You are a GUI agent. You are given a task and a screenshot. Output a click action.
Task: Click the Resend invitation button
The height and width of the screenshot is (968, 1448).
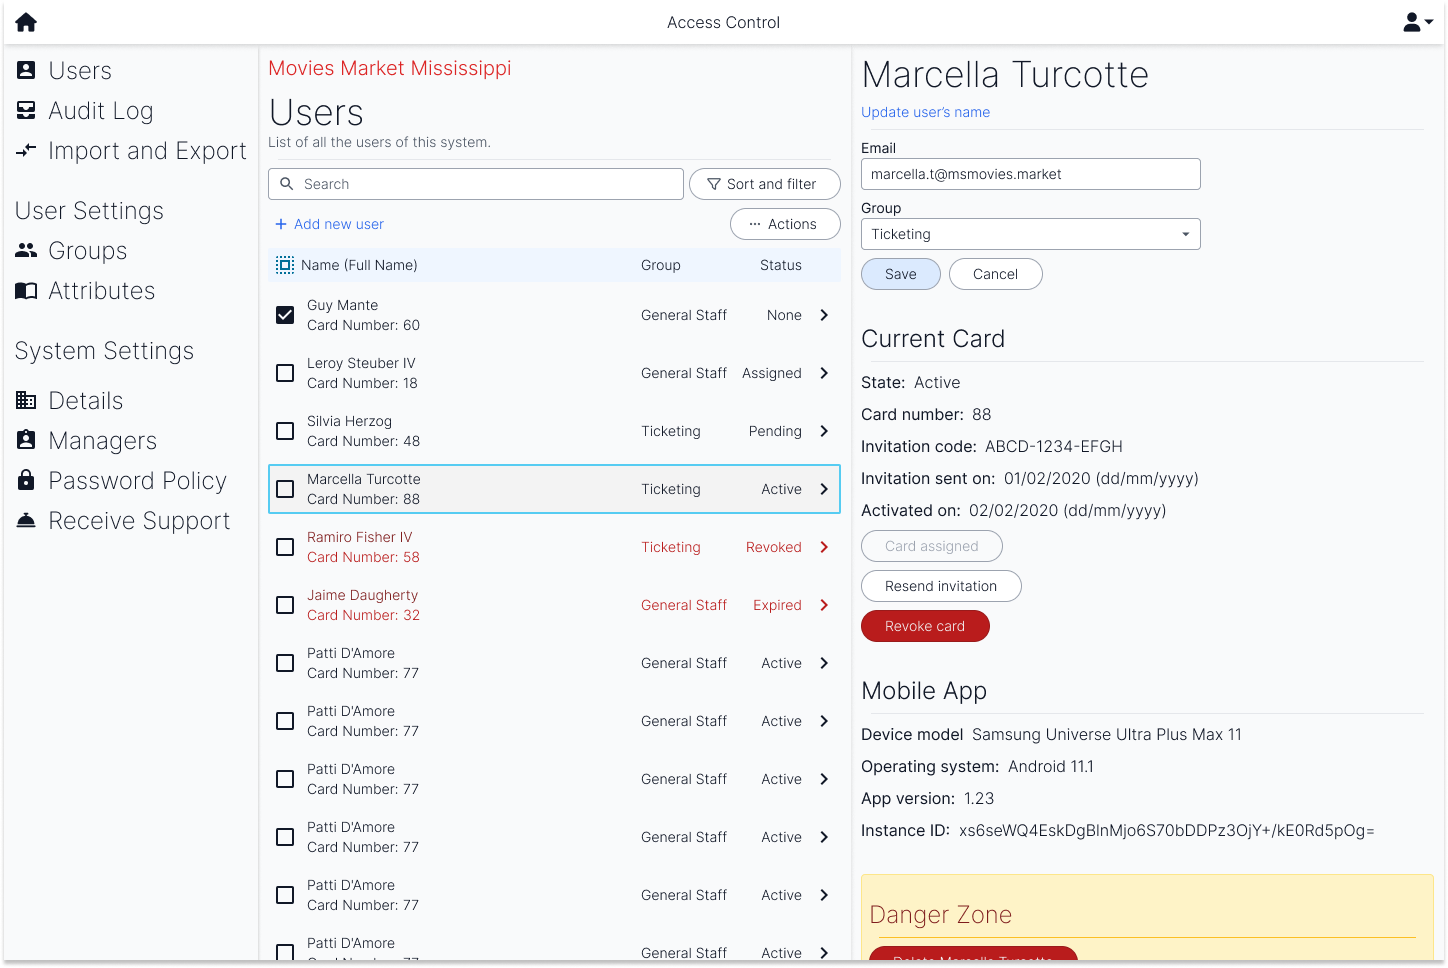940,586
